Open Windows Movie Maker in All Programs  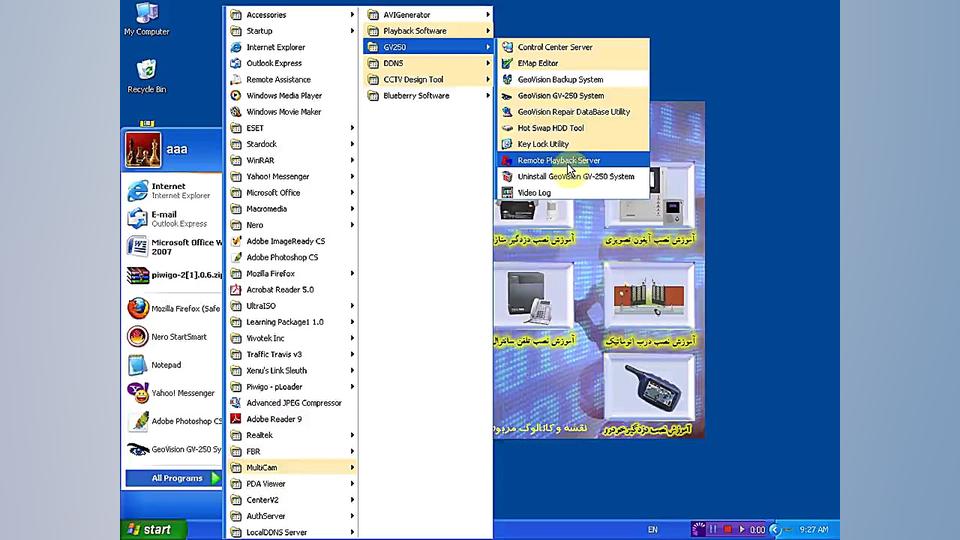pyautogui.click(x=291, y=112)
